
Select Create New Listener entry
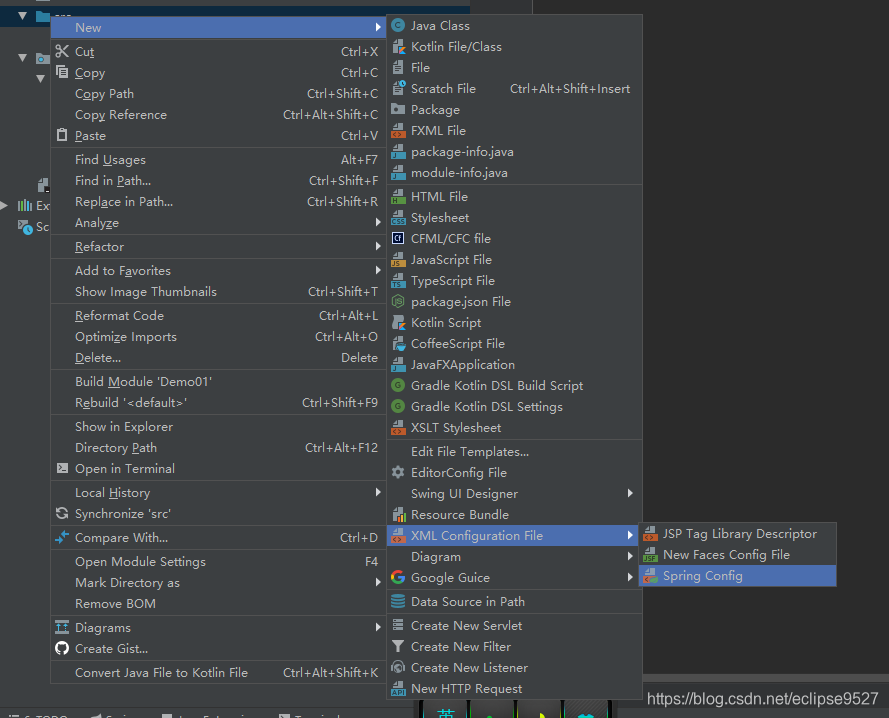pos(514,668)
